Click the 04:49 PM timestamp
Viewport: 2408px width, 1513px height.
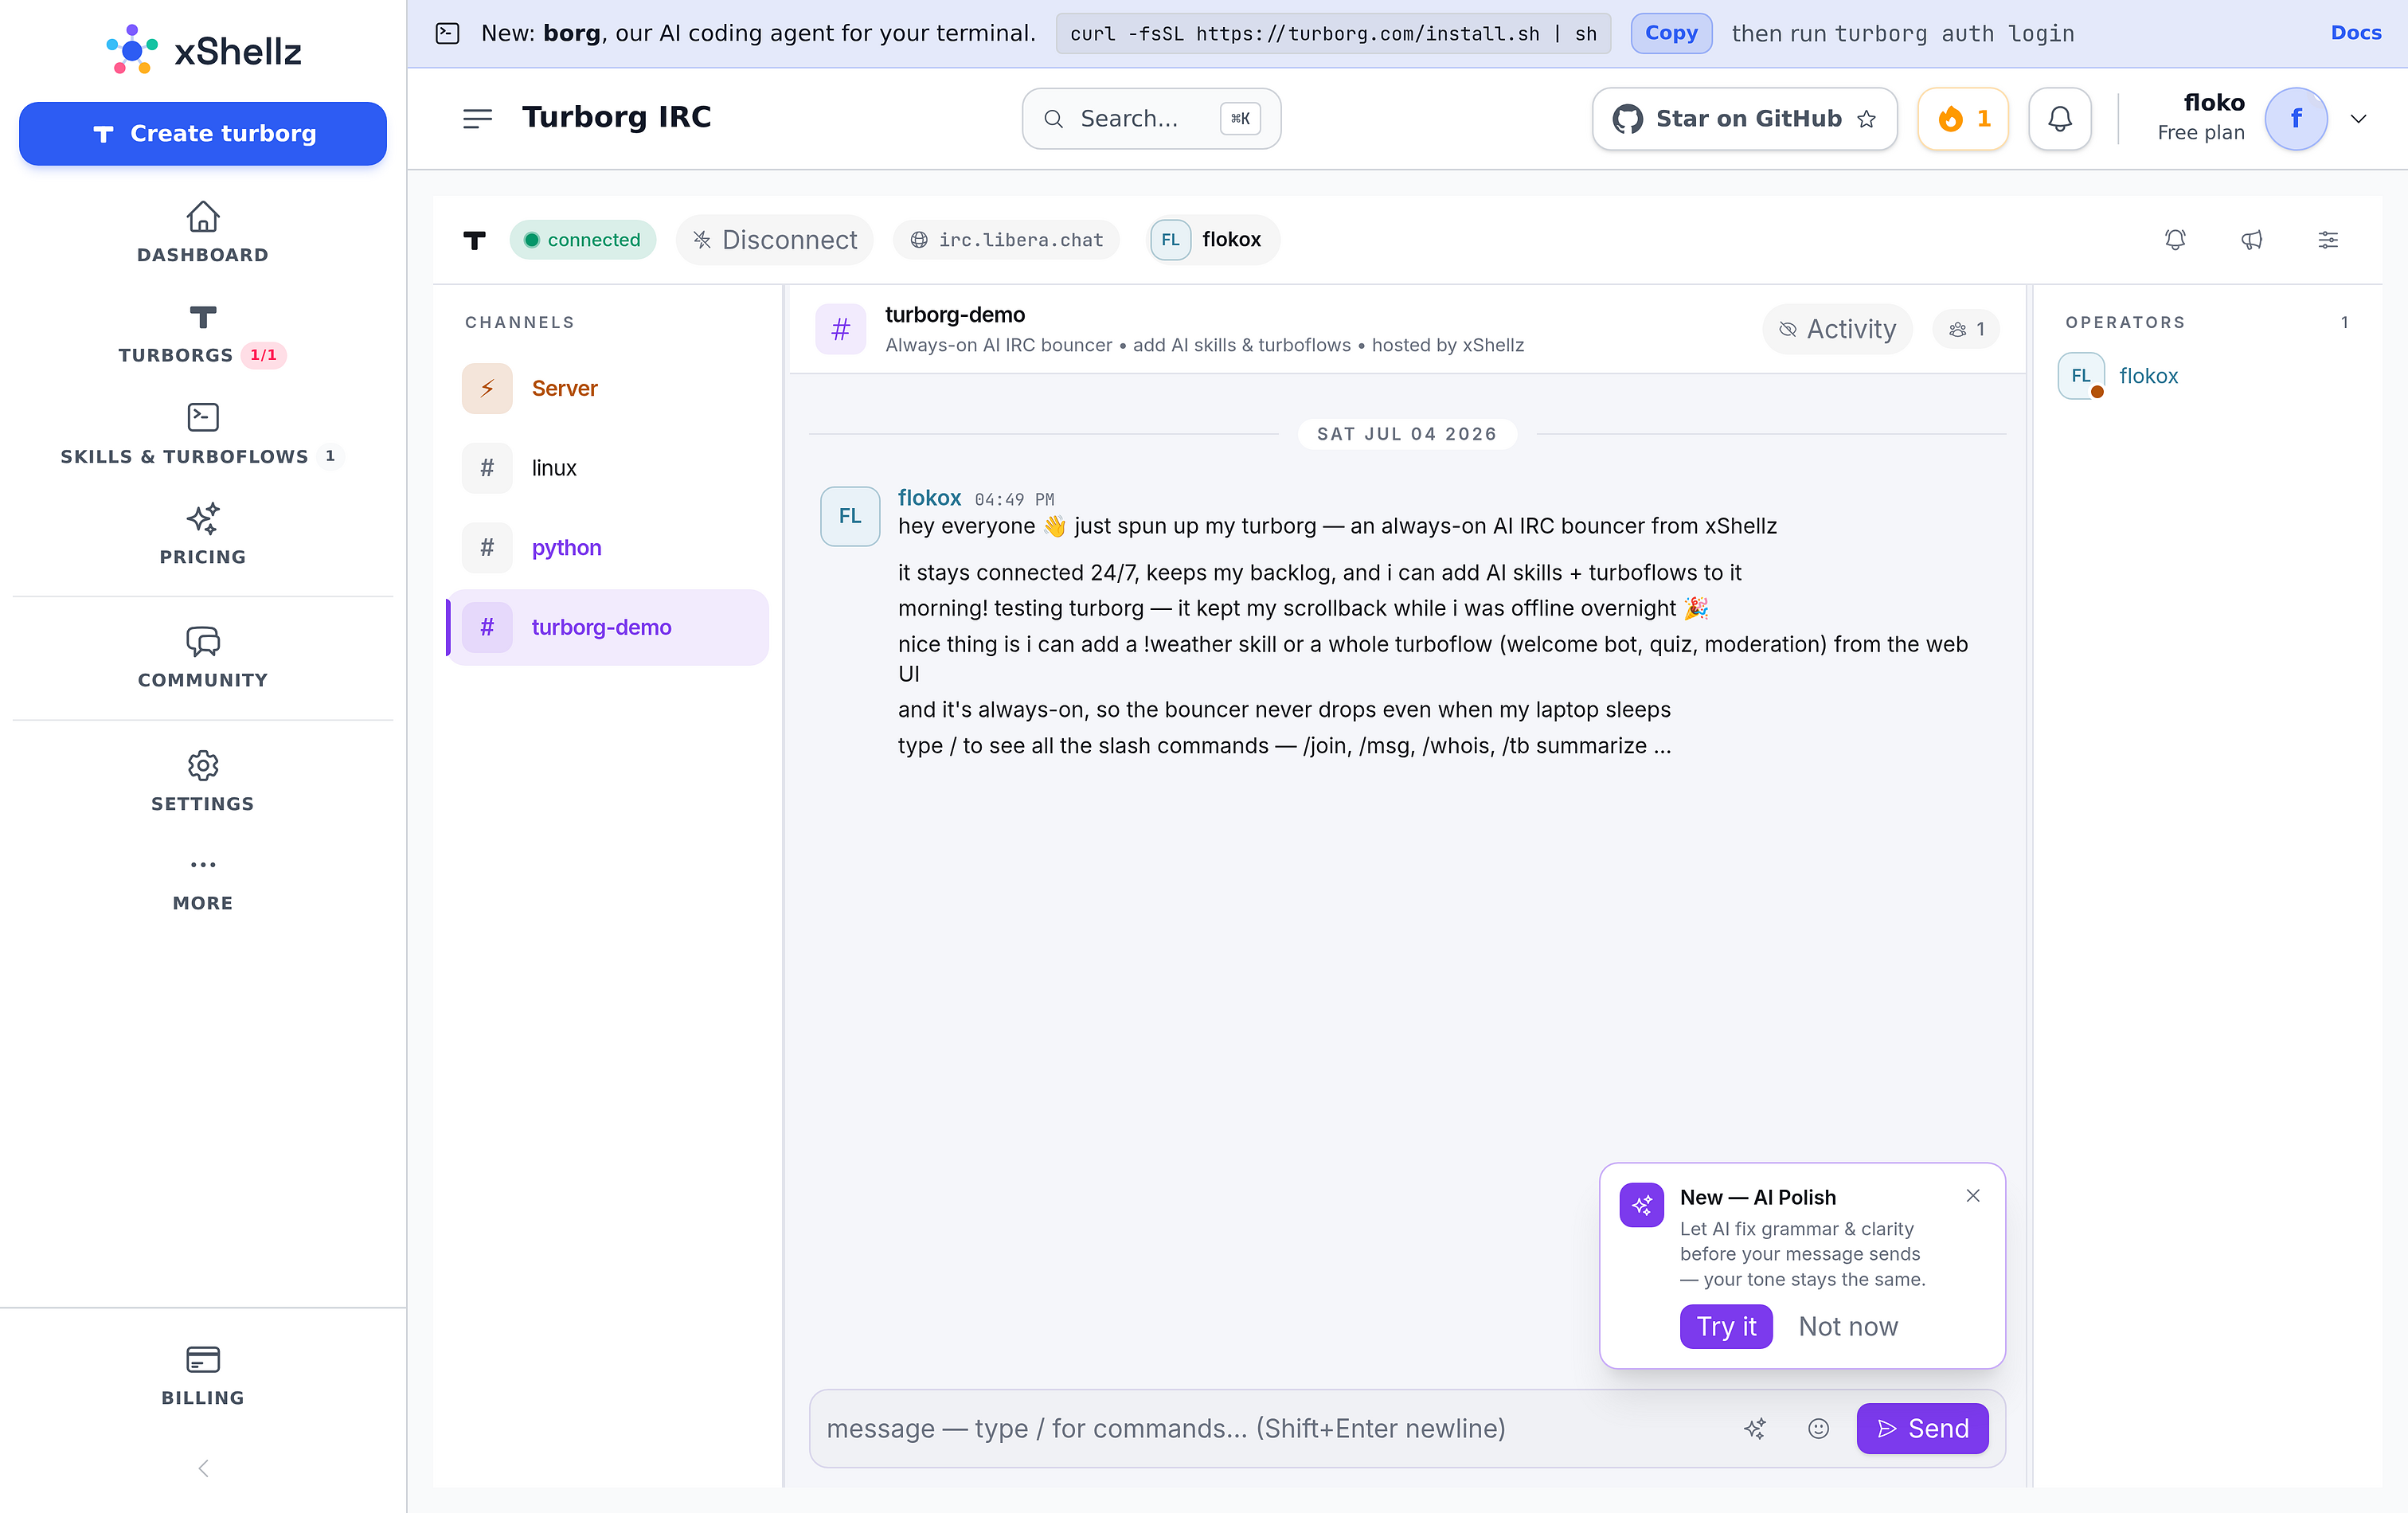[1014, 499]
